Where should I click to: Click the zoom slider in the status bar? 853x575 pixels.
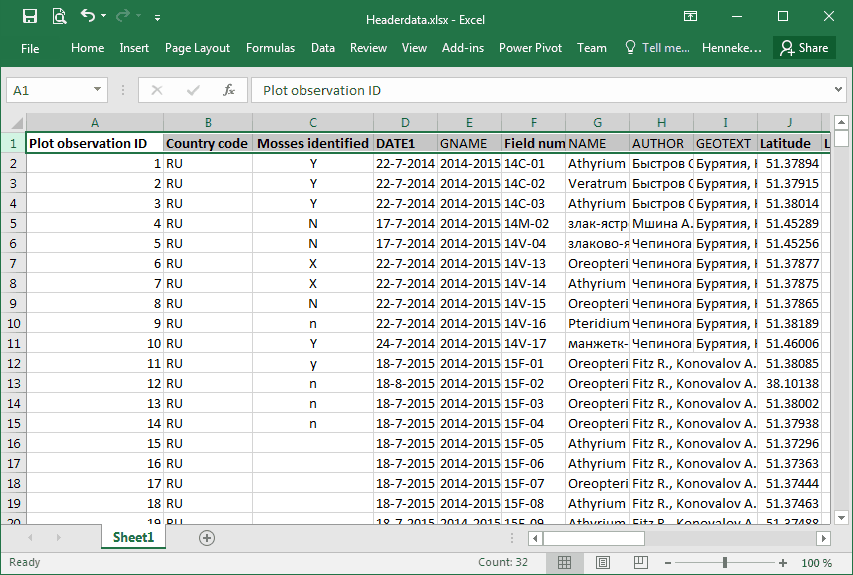pyautogui.click(x=724, y=562)
